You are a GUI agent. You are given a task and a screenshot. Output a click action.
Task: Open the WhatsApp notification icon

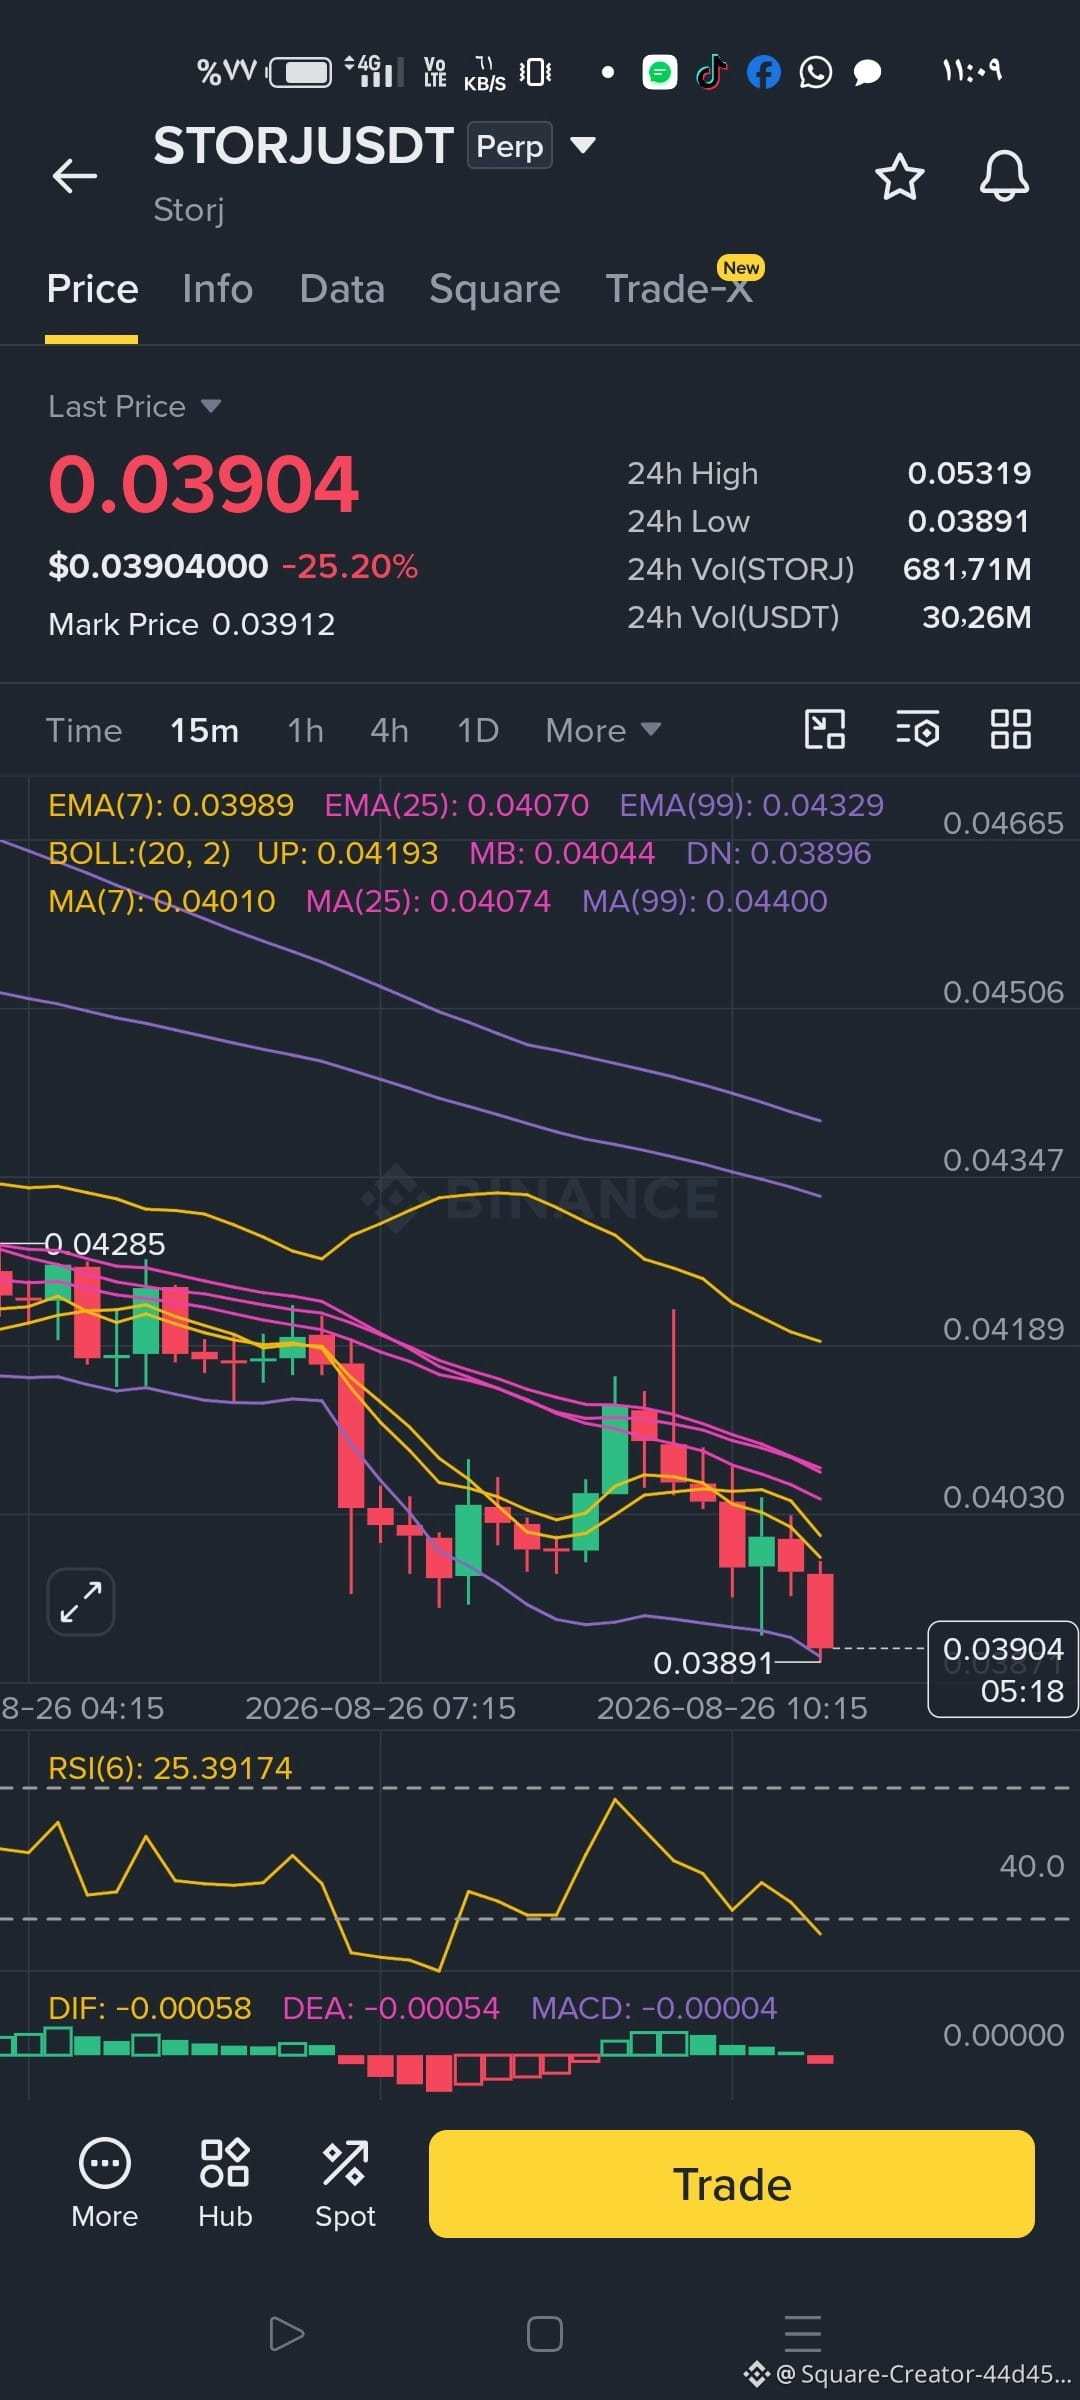tap(816, 72)
